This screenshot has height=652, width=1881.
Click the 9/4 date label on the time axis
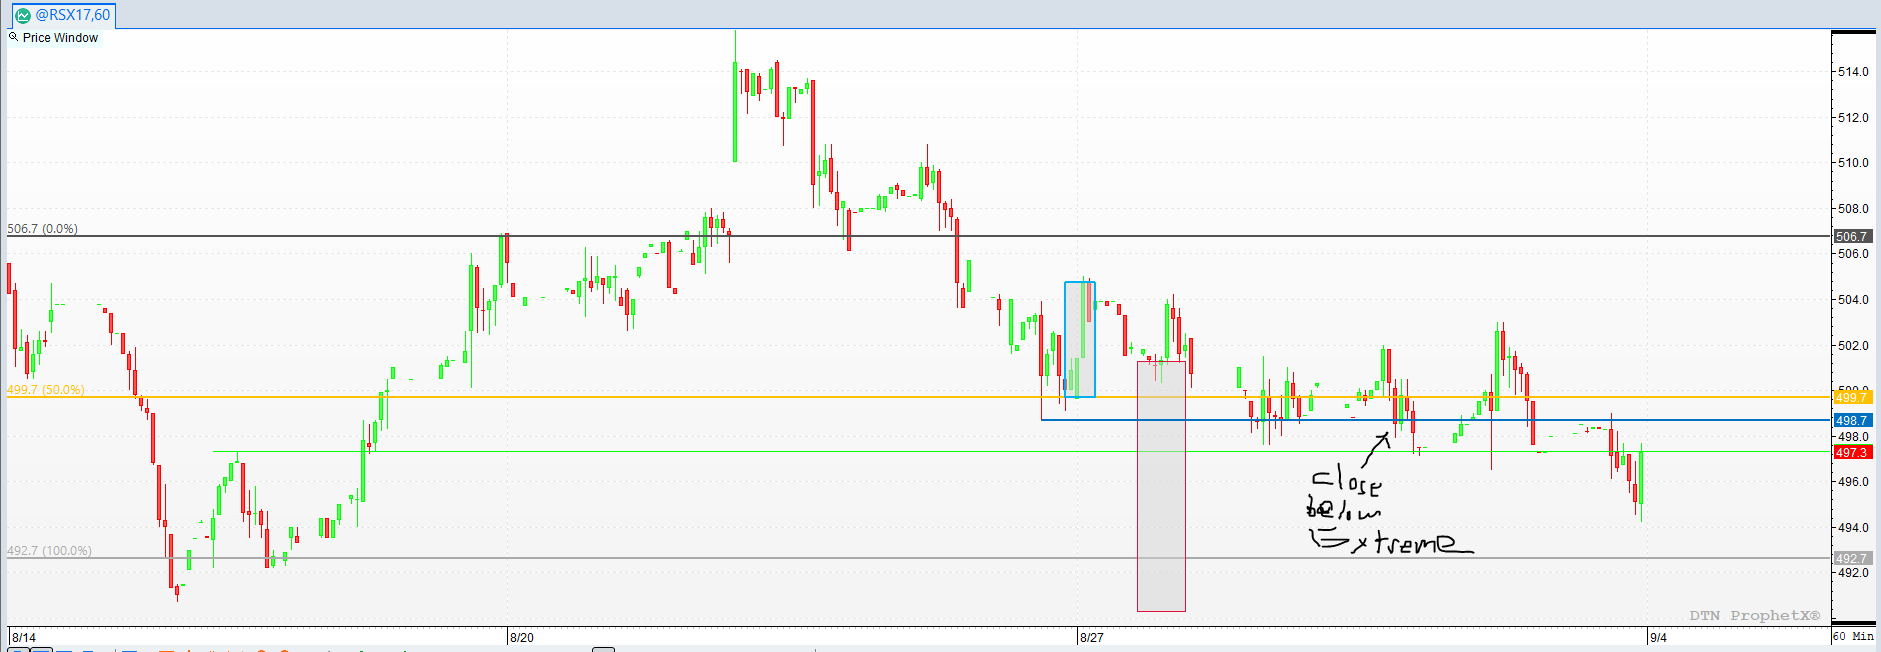[x=1658, y=638]
